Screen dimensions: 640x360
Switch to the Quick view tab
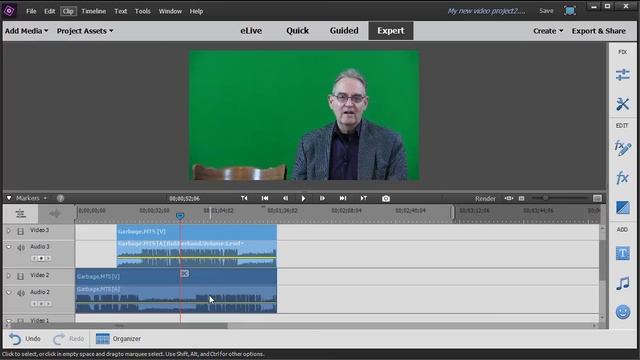298,31
